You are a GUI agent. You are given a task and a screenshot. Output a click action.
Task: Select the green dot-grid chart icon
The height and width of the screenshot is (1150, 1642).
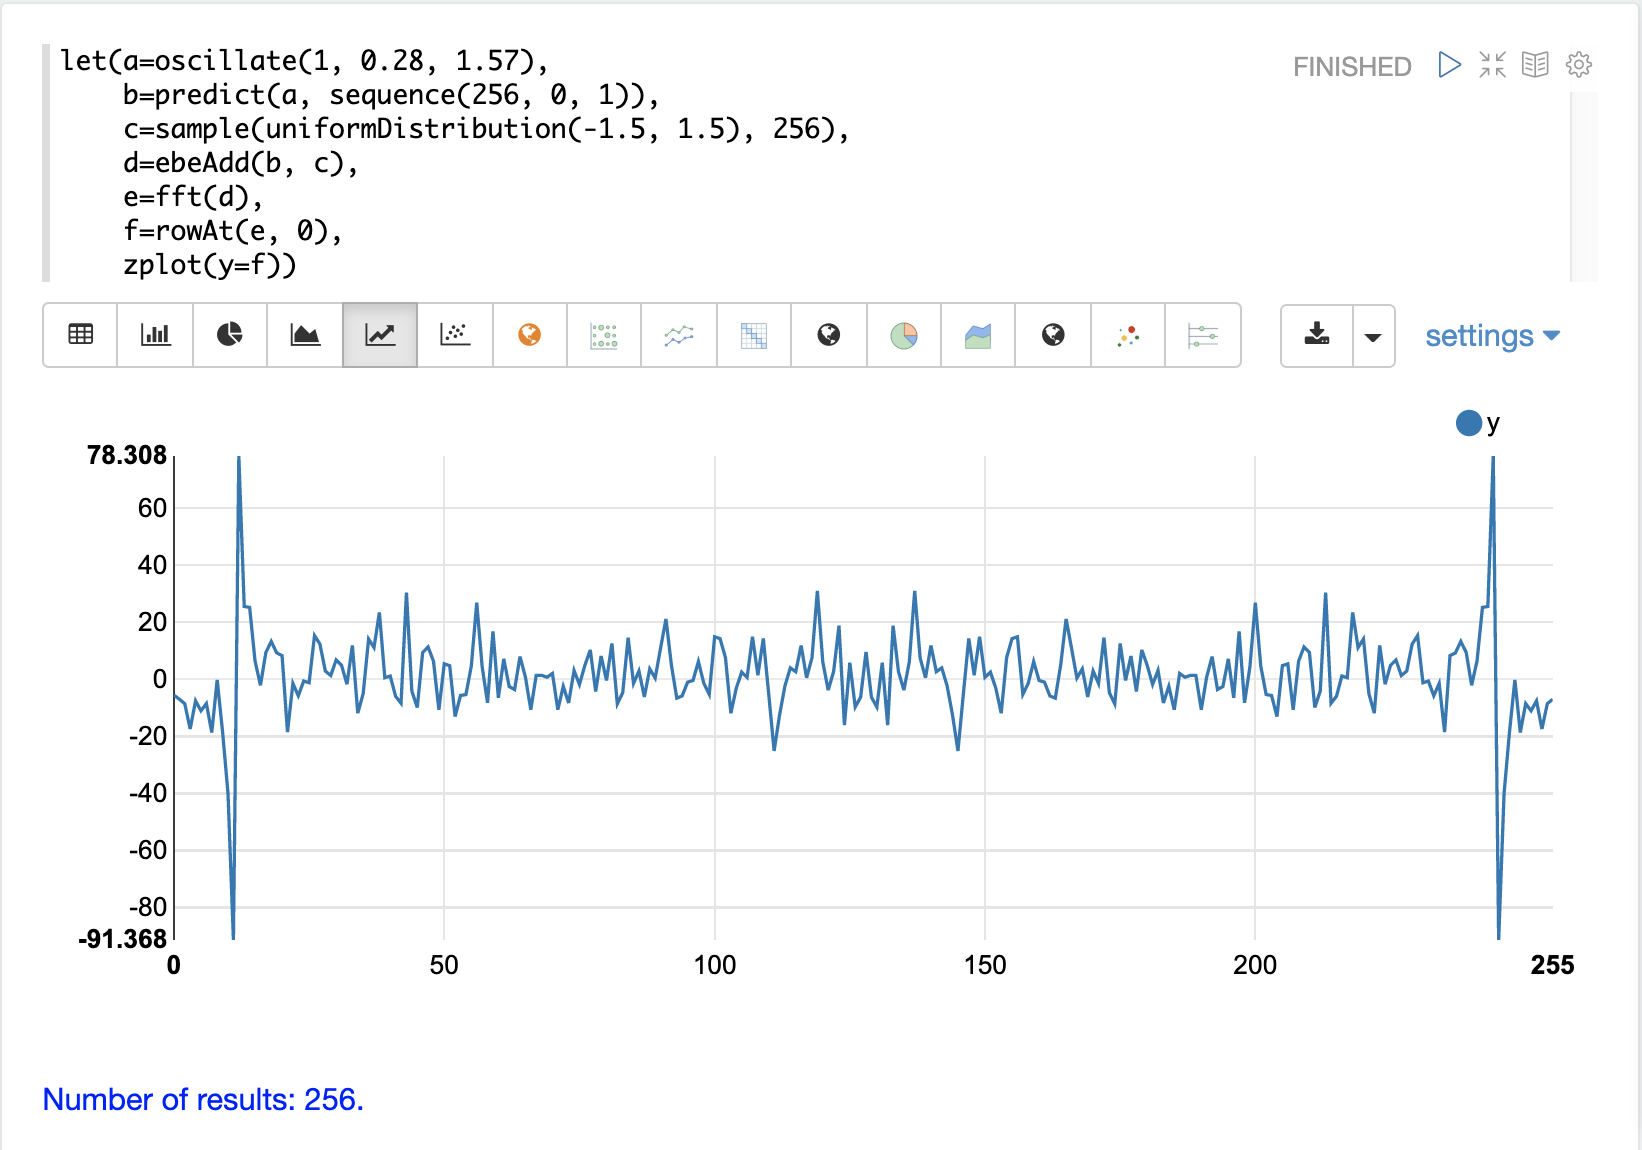click(604, 335)
